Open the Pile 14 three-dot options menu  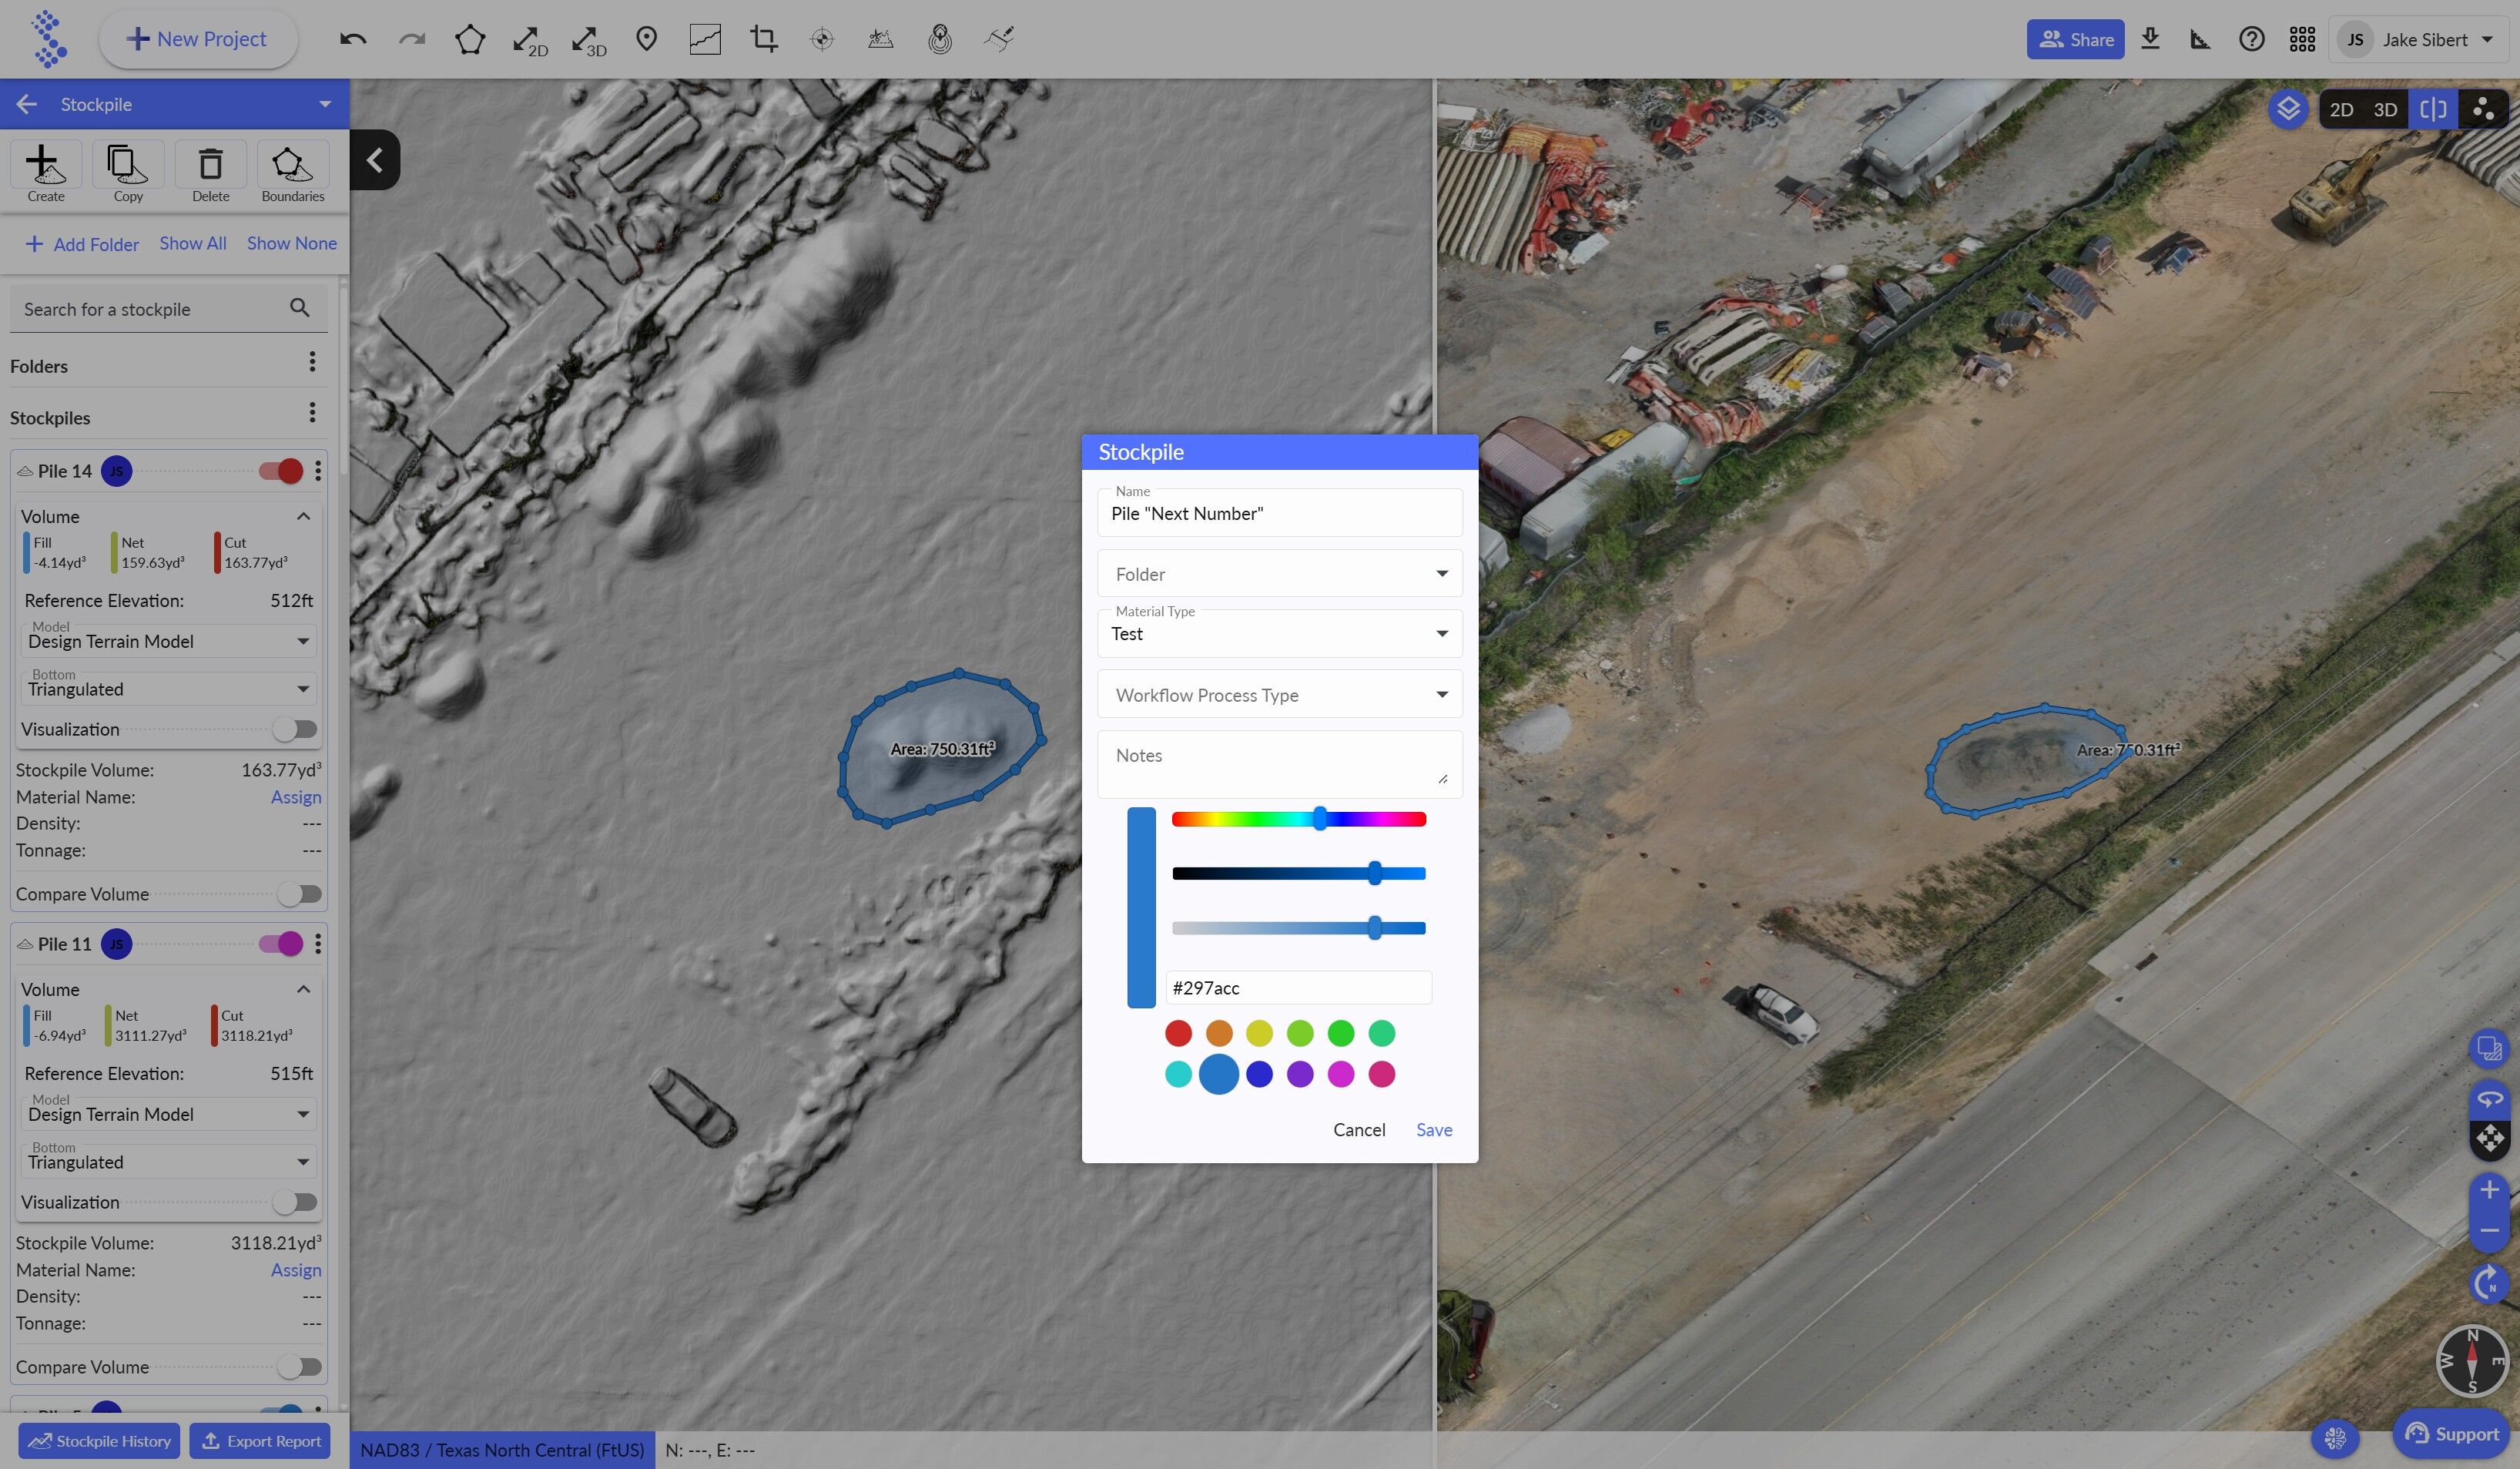(318, 471)
